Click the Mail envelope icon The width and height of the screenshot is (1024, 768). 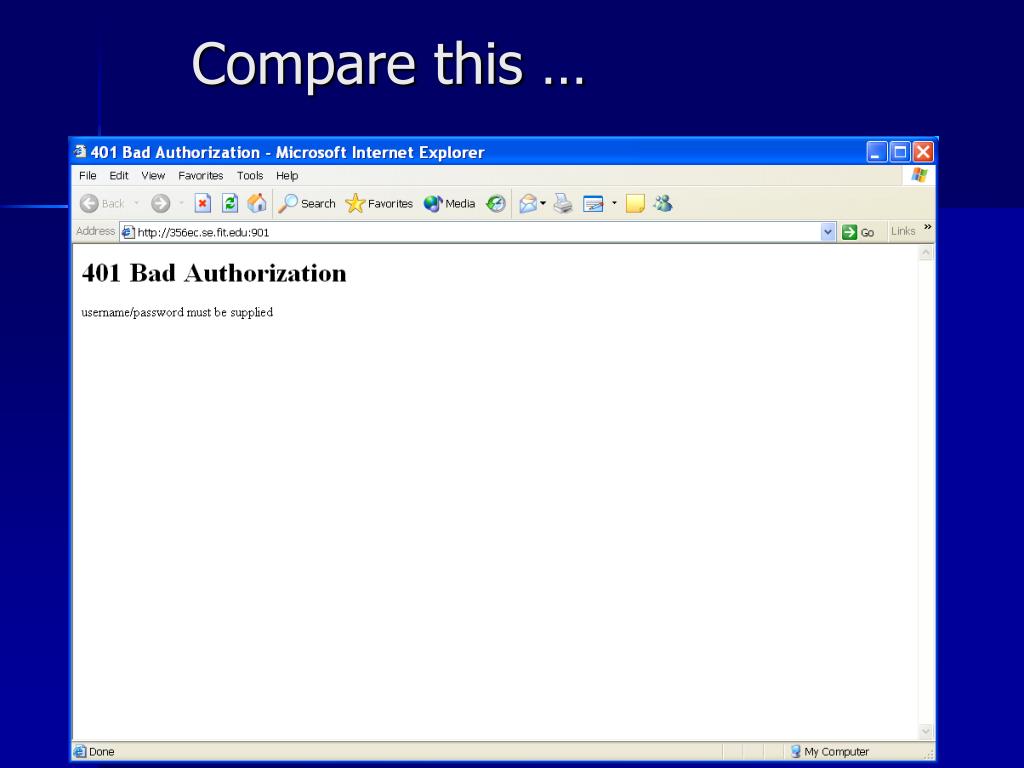tap(528, 204)
